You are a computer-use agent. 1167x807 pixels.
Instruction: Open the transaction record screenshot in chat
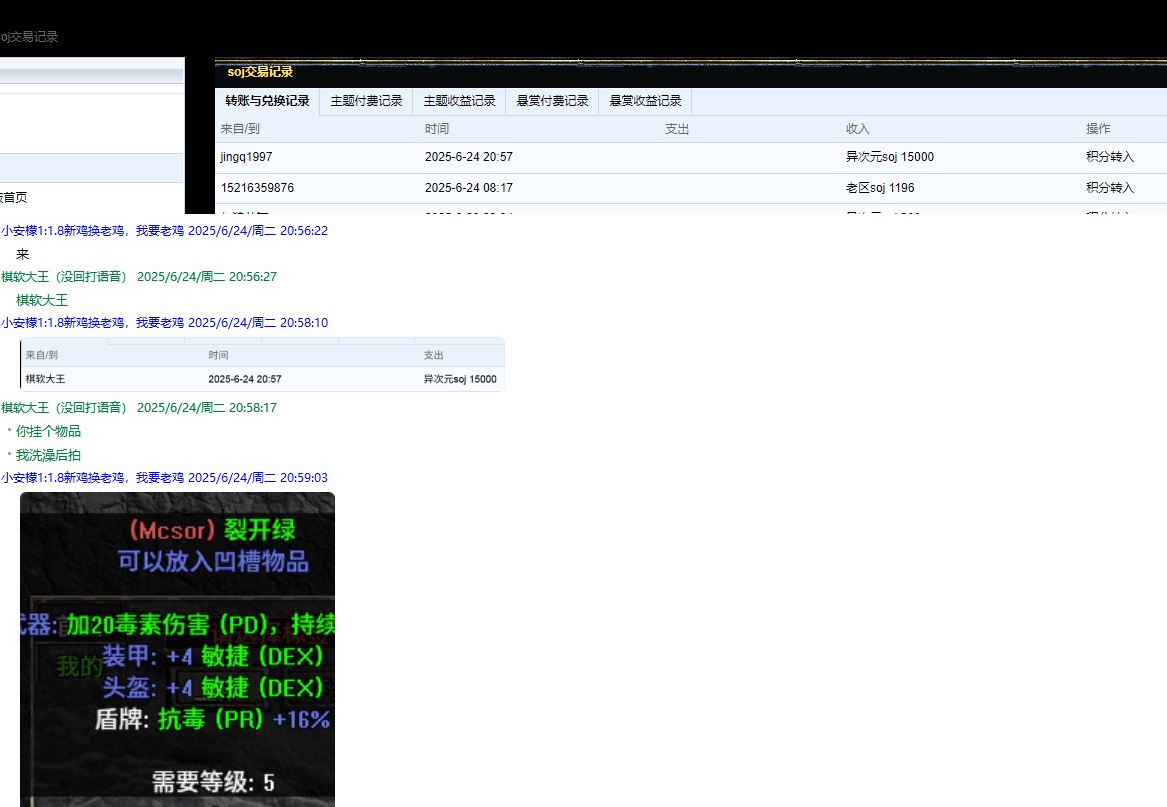262,365
